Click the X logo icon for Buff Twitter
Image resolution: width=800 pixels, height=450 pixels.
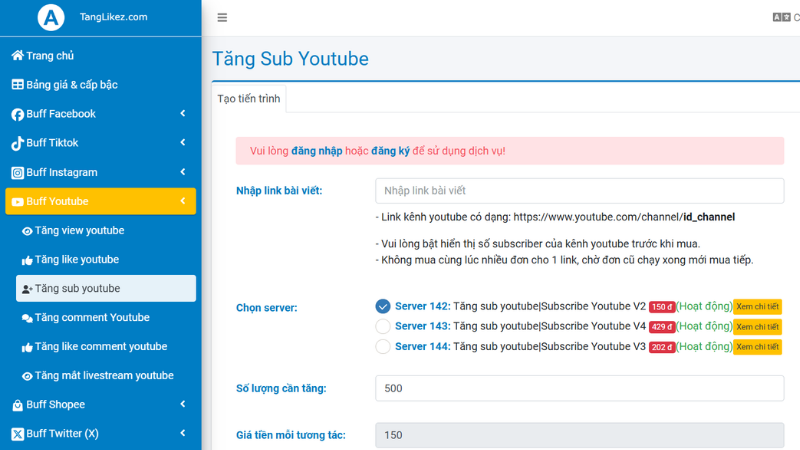(x=17, y=434)
